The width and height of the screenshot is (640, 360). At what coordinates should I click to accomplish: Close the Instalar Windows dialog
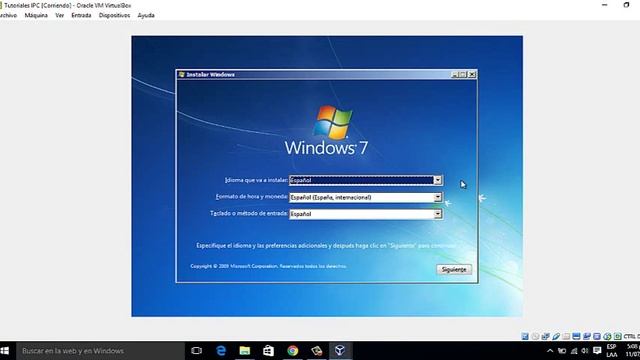[x=472, y=74]
